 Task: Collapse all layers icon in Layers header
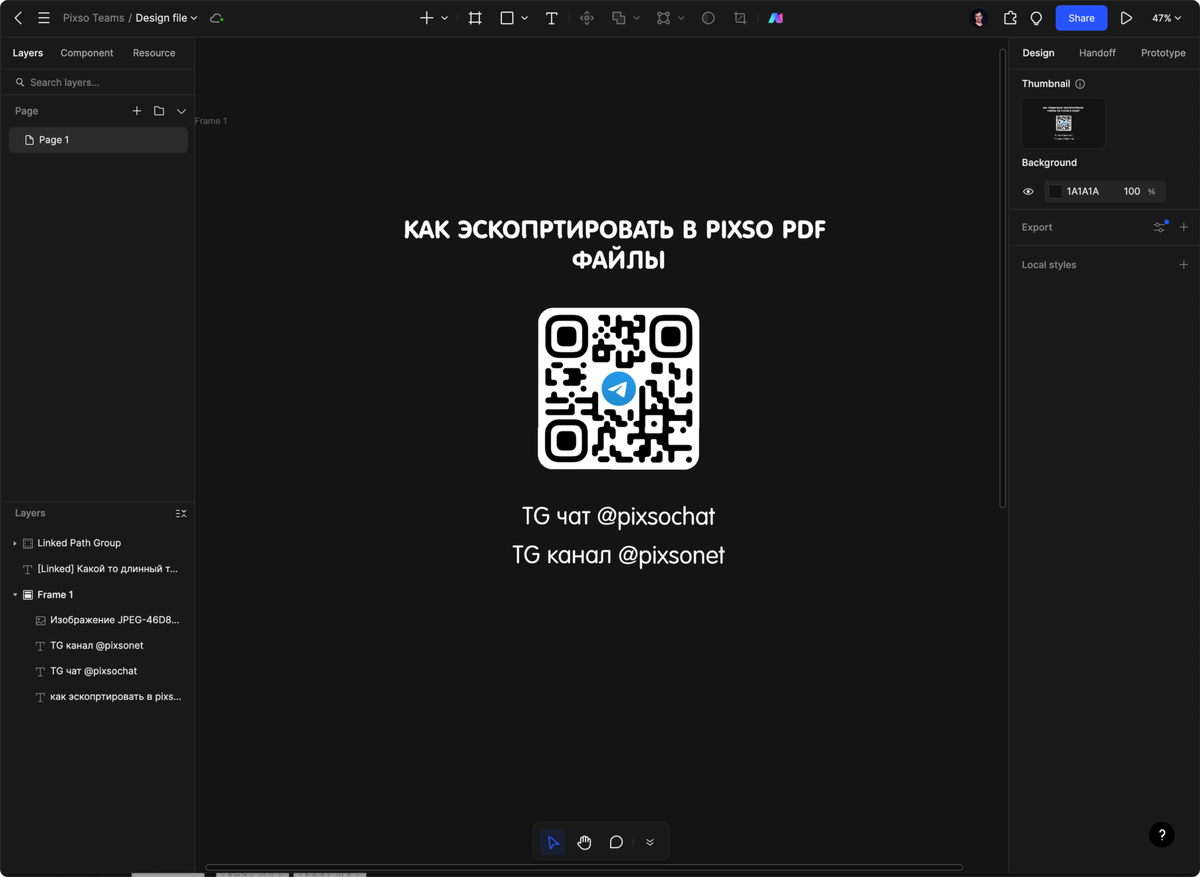(181, 513)
